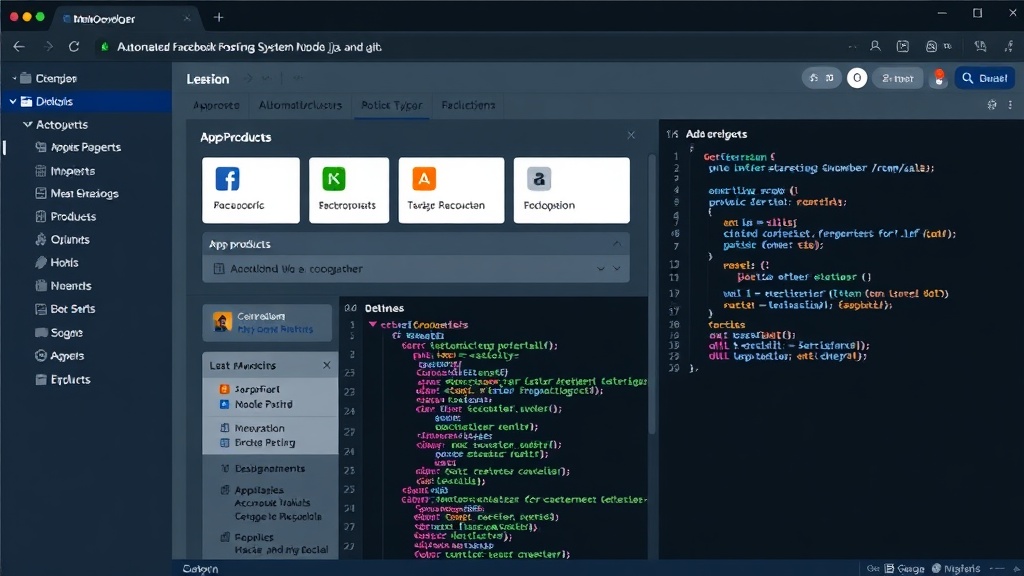Close the AppProducts panel
The width and height of the screenshot is (1024, 576).
pyautogui.click(x=631, y=135)
